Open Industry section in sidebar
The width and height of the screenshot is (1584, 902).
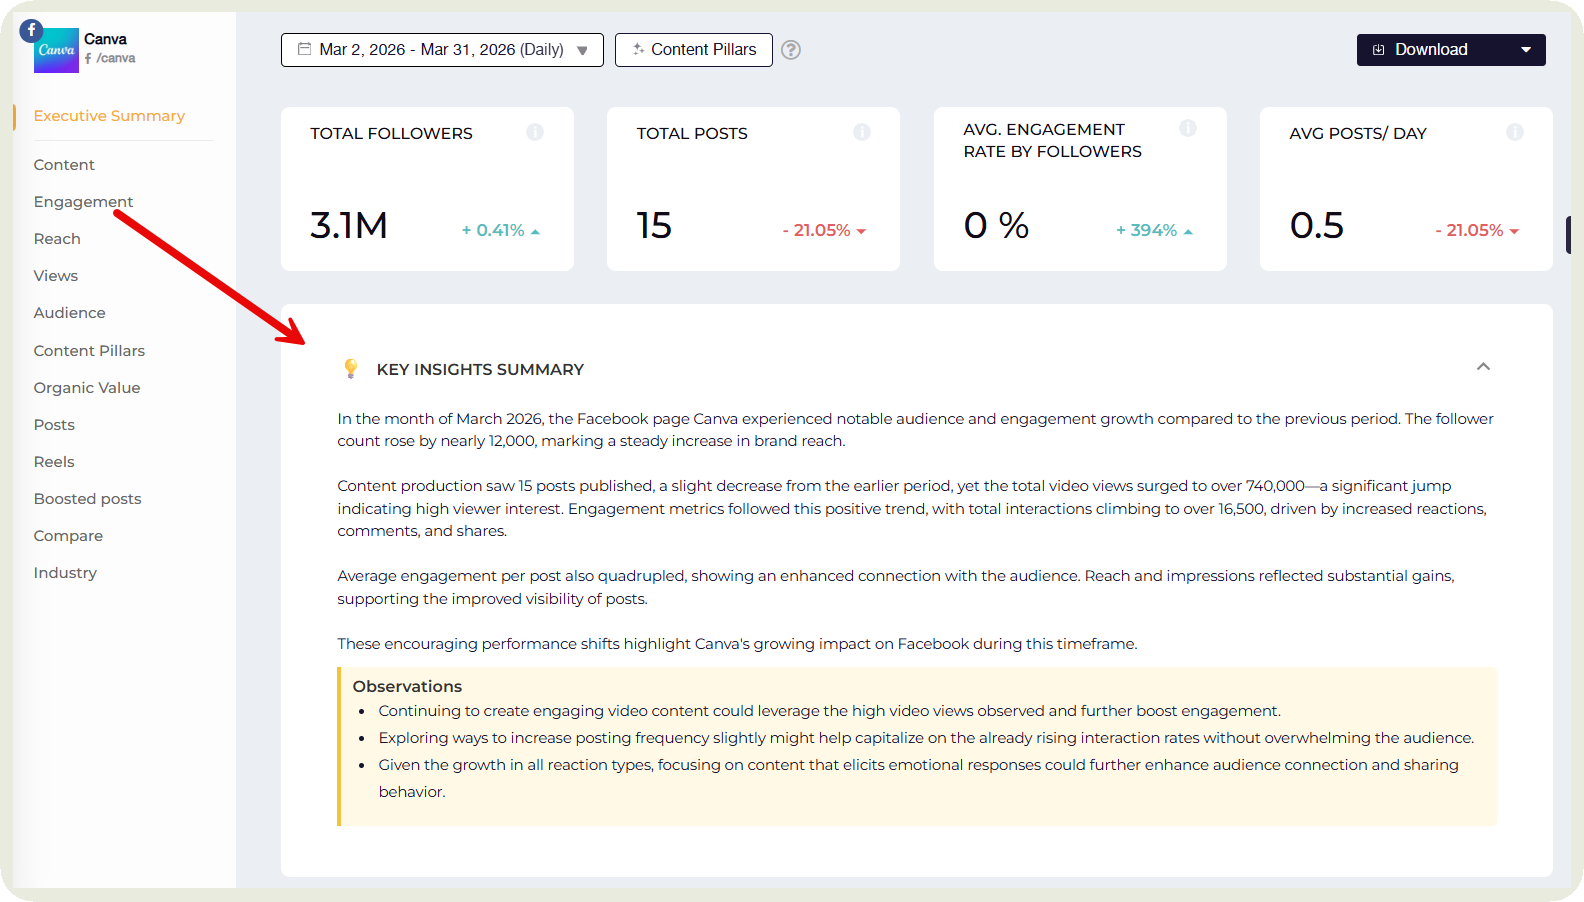pyautogui.click(x=65, y=573)
